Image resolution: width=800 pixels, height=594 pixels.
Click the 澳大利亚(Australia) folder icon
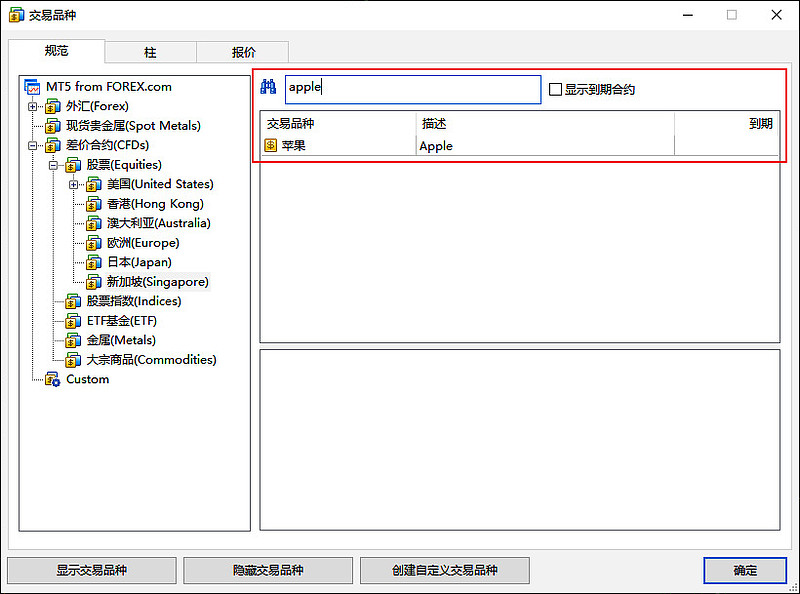tap(93, 224)
